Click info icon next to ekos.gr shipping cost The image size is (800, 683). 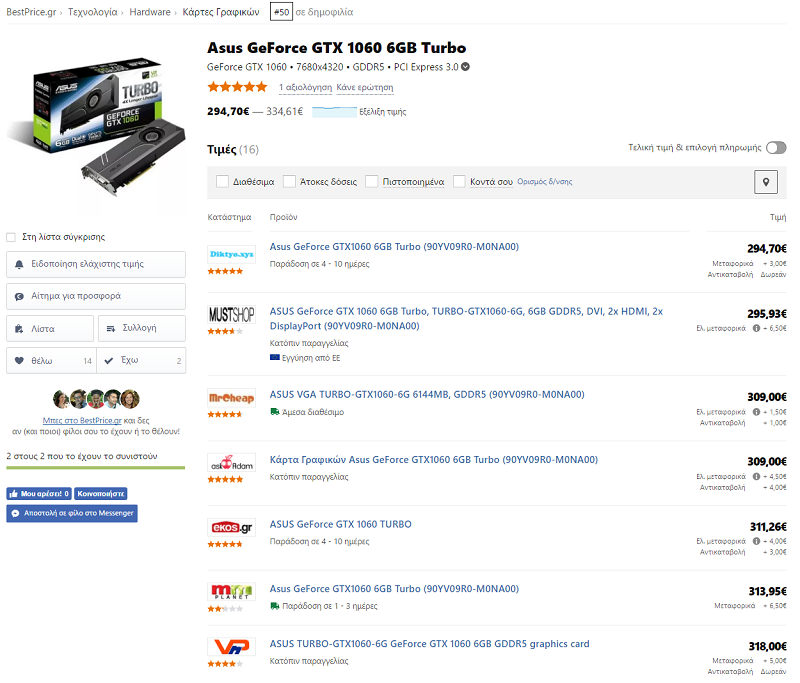click(756, 541)
